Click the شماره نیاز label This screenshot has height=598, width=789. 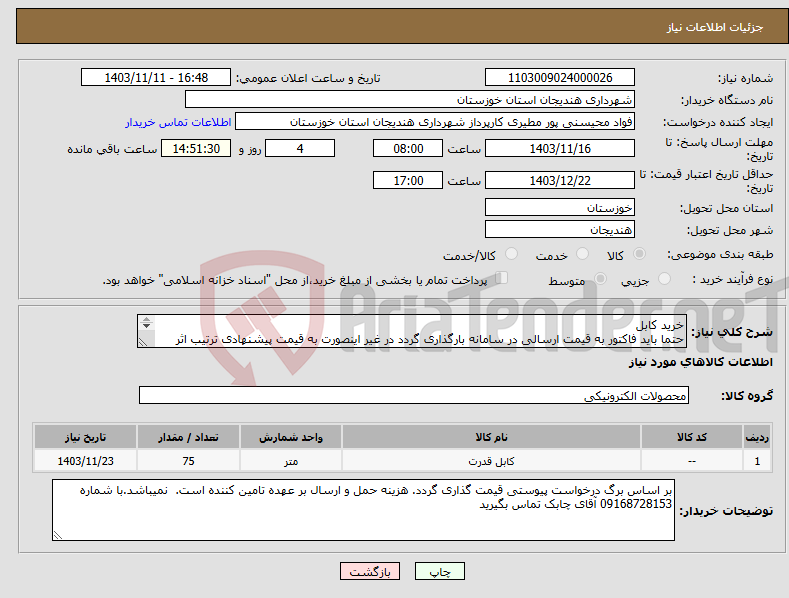click(745, 79)
